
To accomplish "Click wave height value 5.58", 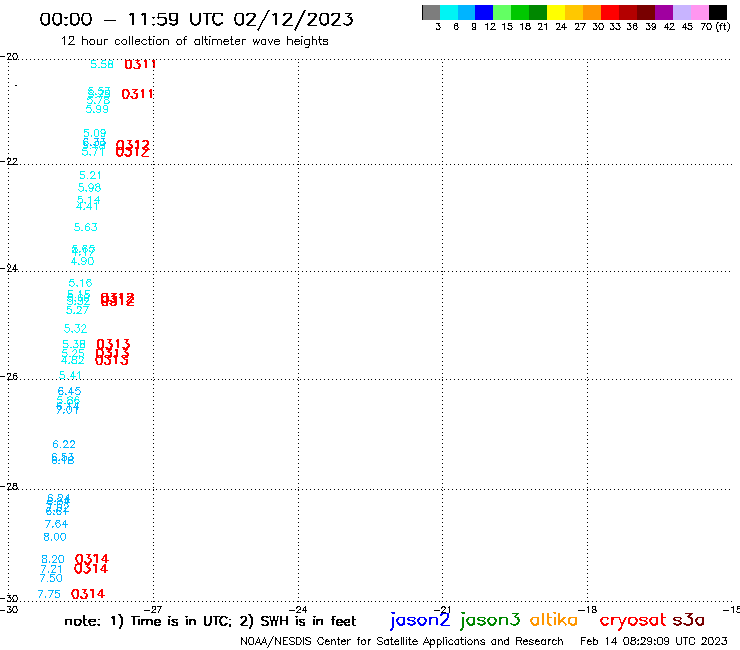I will pos(102,64).
